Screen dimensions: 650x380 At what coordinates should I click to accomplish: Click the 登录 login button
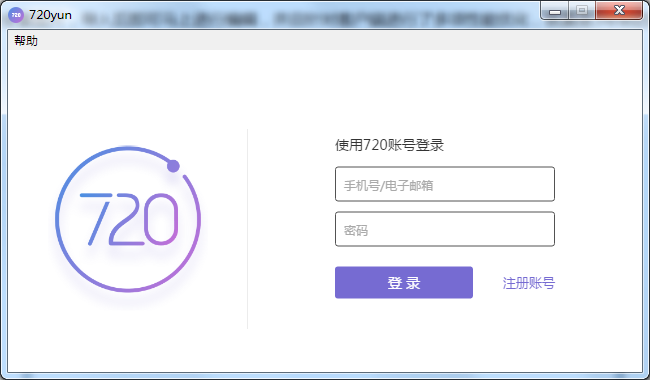click(x=404, y=283)
